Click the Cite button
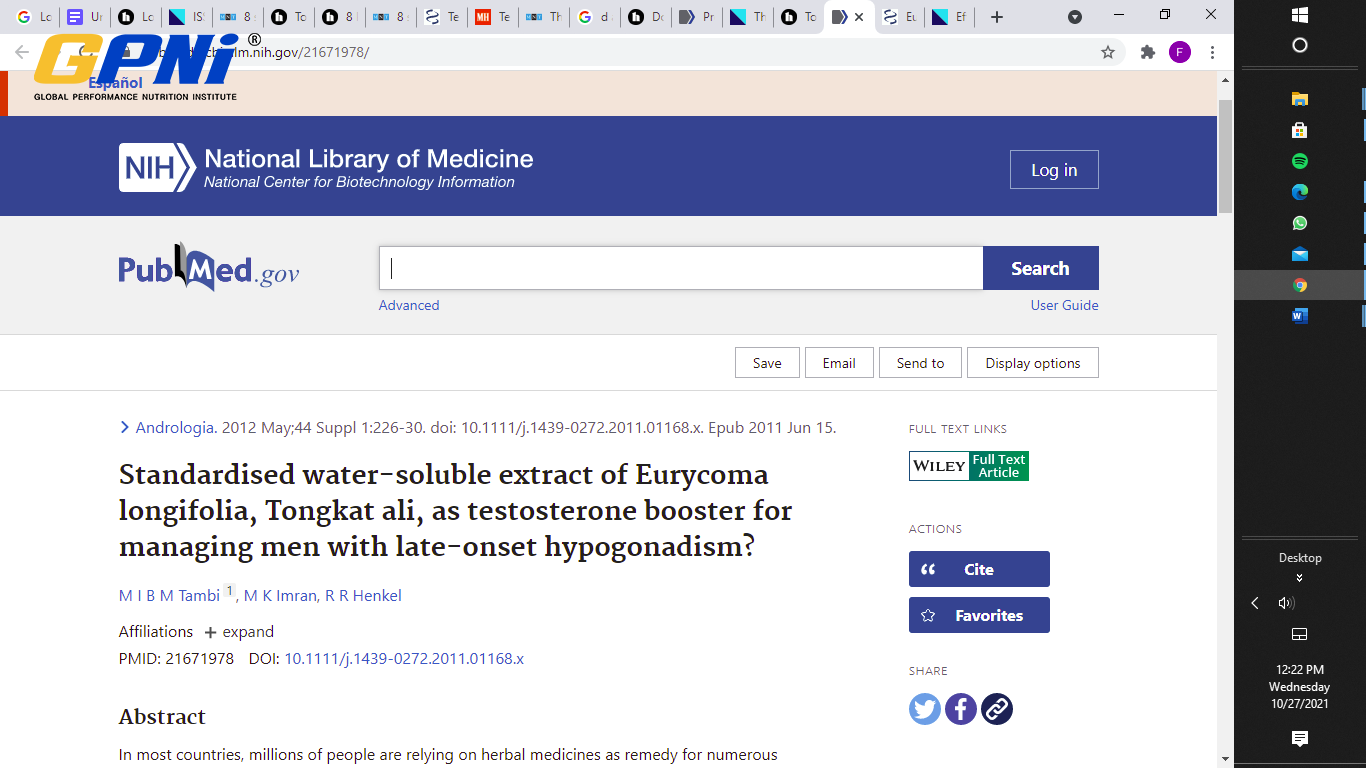1366x768 pixels. [979, 569]
